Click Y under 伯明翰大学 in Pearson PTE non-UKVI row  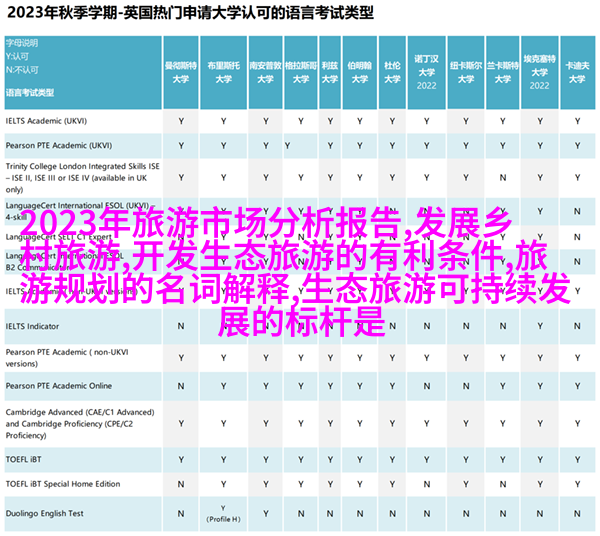(360, 358)
